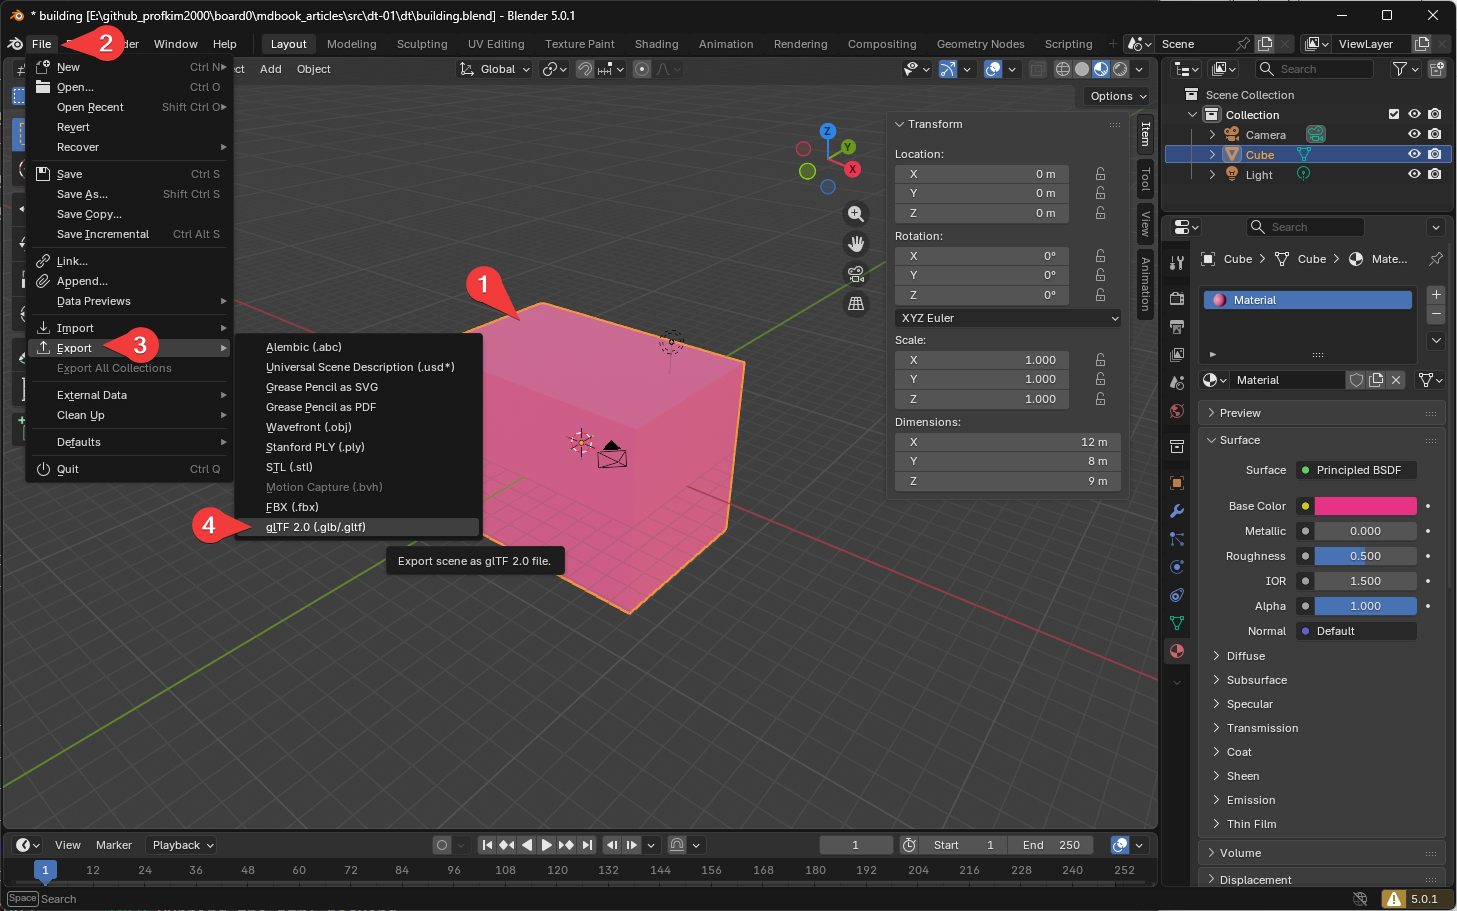Click the pink Base Color swatch
Screen dimensions: 1457x911
coord(1365,506)
